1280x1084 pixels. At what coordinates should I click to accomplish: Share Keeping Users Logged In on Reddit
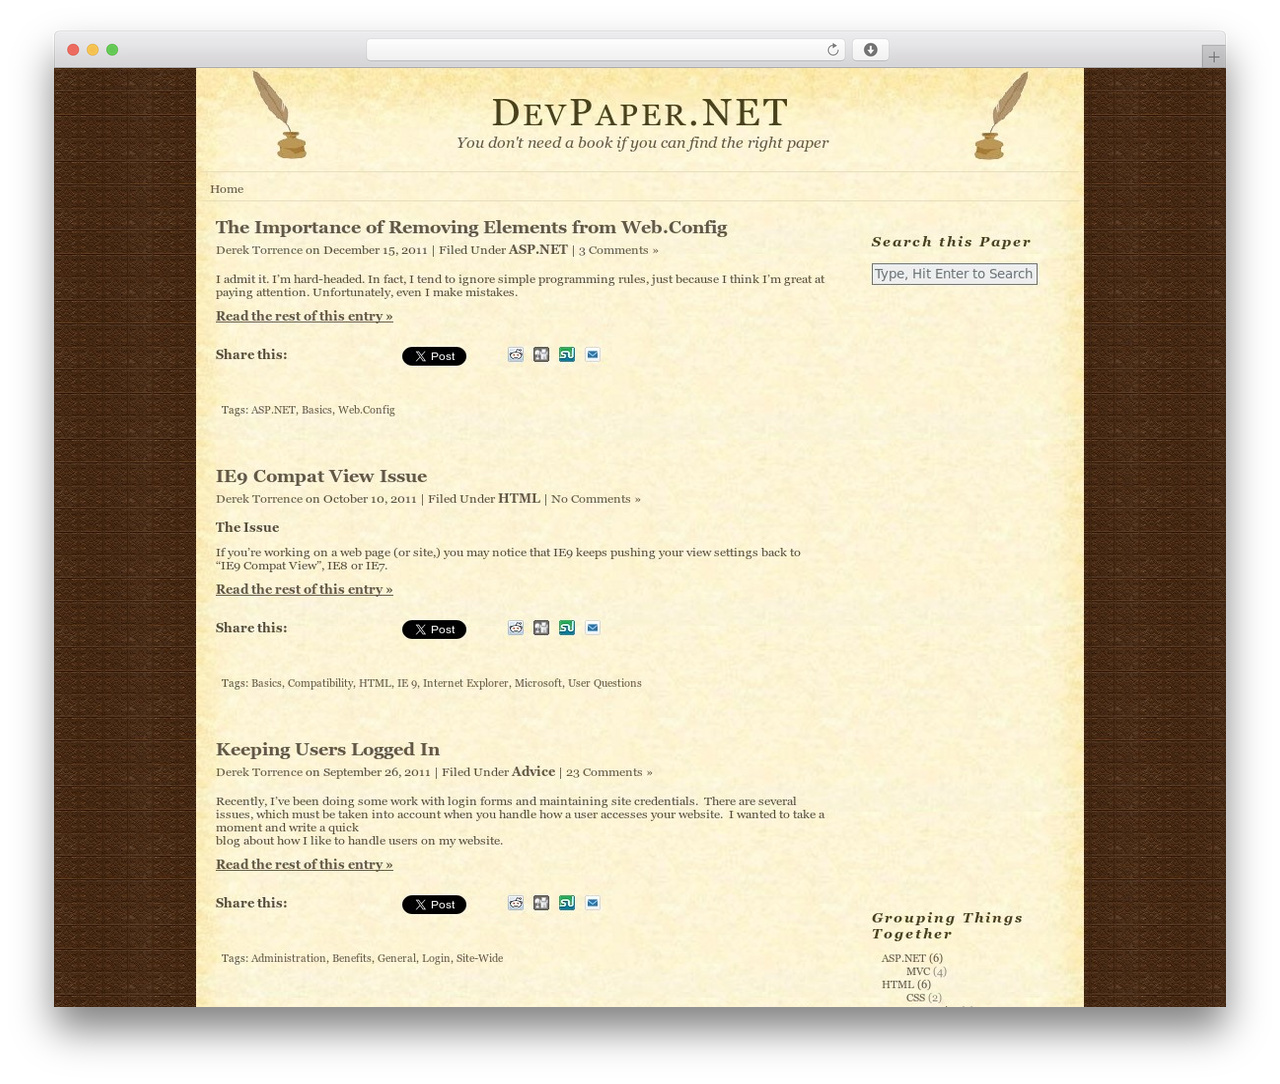515,902
